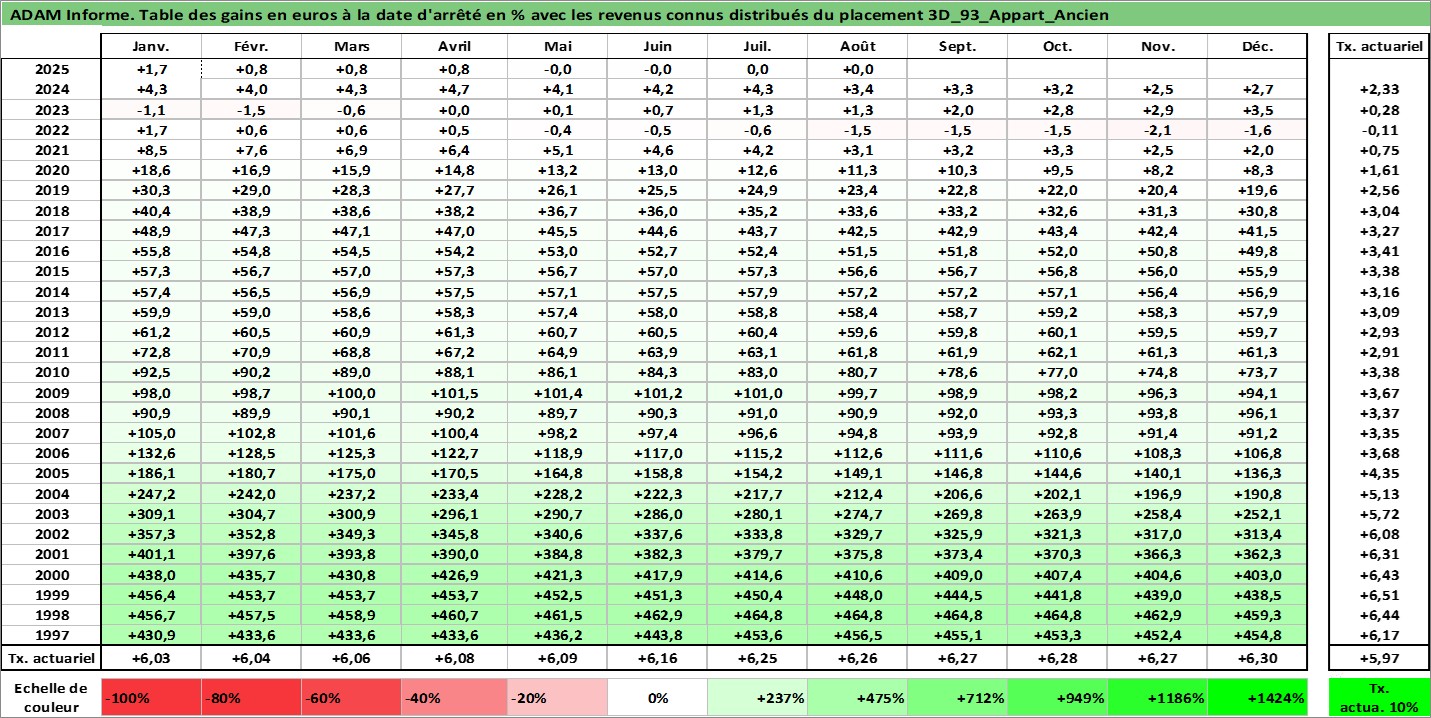The height and width of the screenshot is (718, 1431).
Task: Select the +247,2 cell for January 2004
Action: [x=151, y=494]
